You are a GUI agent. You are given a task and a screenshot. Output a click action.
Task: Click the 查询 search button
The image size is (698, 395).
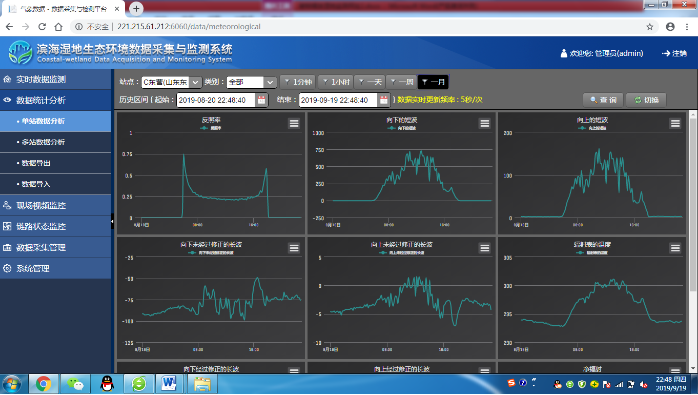[x=603, y=100]
